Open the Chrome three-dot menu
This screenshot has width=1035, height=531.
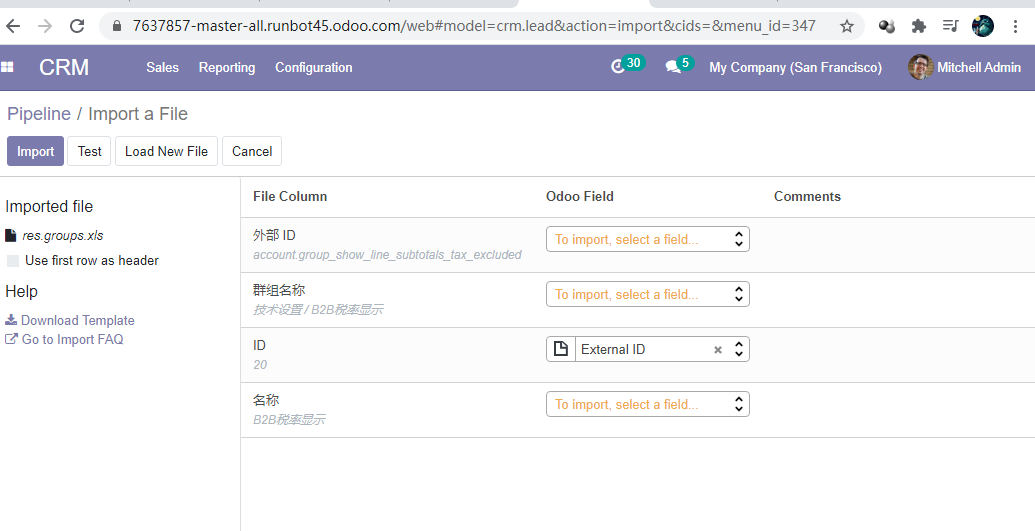1015,26
